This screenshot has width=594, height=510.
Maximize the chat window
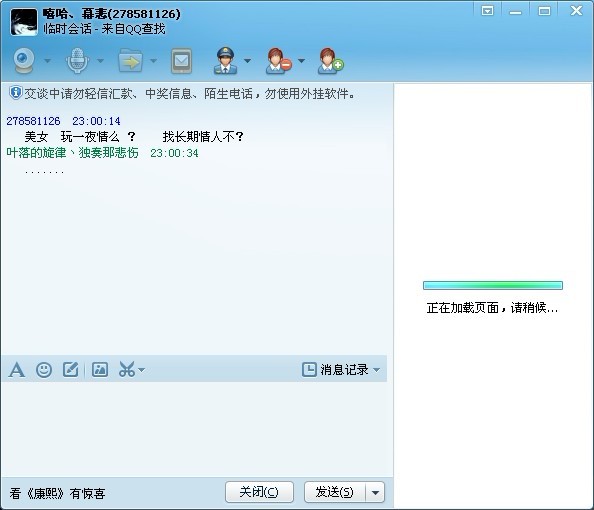click(x=544, y=11)
